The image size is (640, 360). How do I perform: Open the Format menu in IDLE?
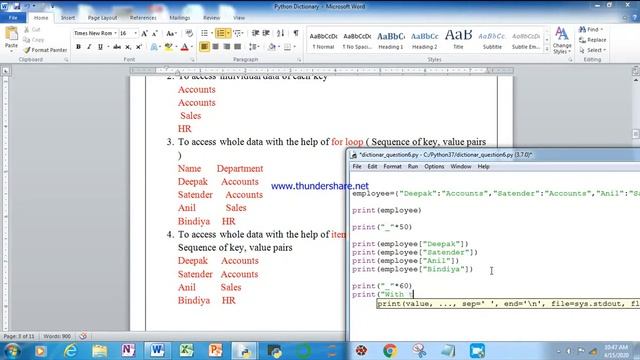[x=392, y=167]
